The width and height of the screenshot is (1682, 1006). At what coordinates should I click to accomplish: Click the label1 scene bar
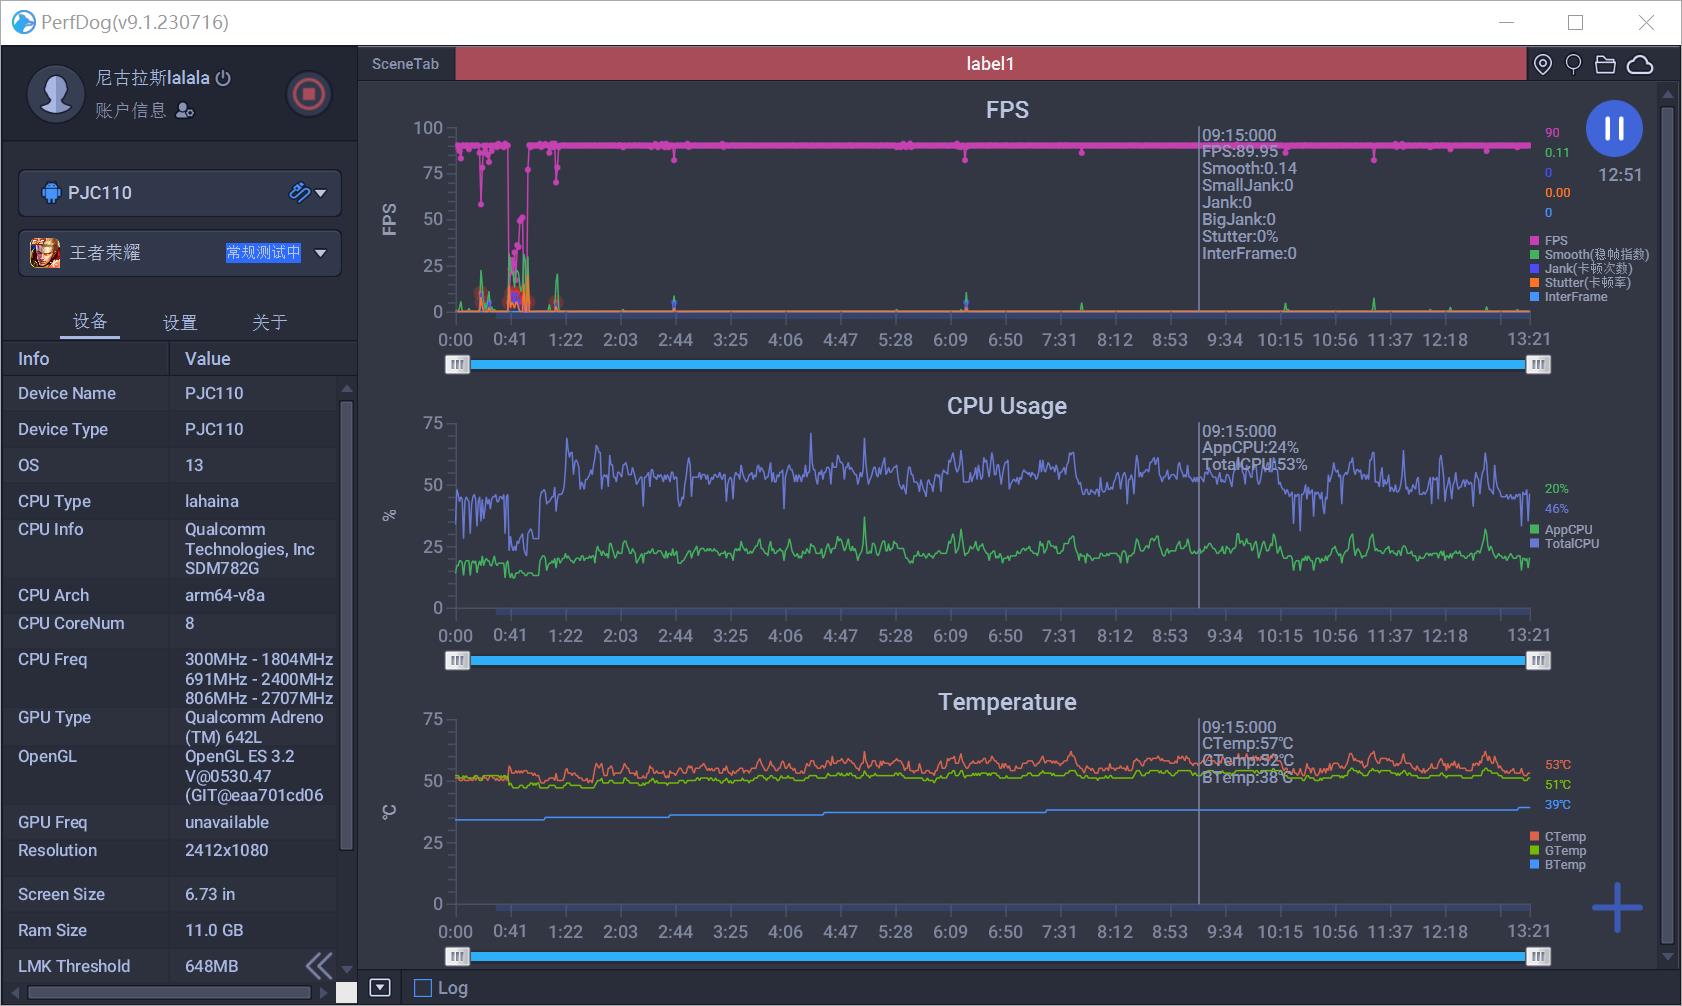coord(990,64)
